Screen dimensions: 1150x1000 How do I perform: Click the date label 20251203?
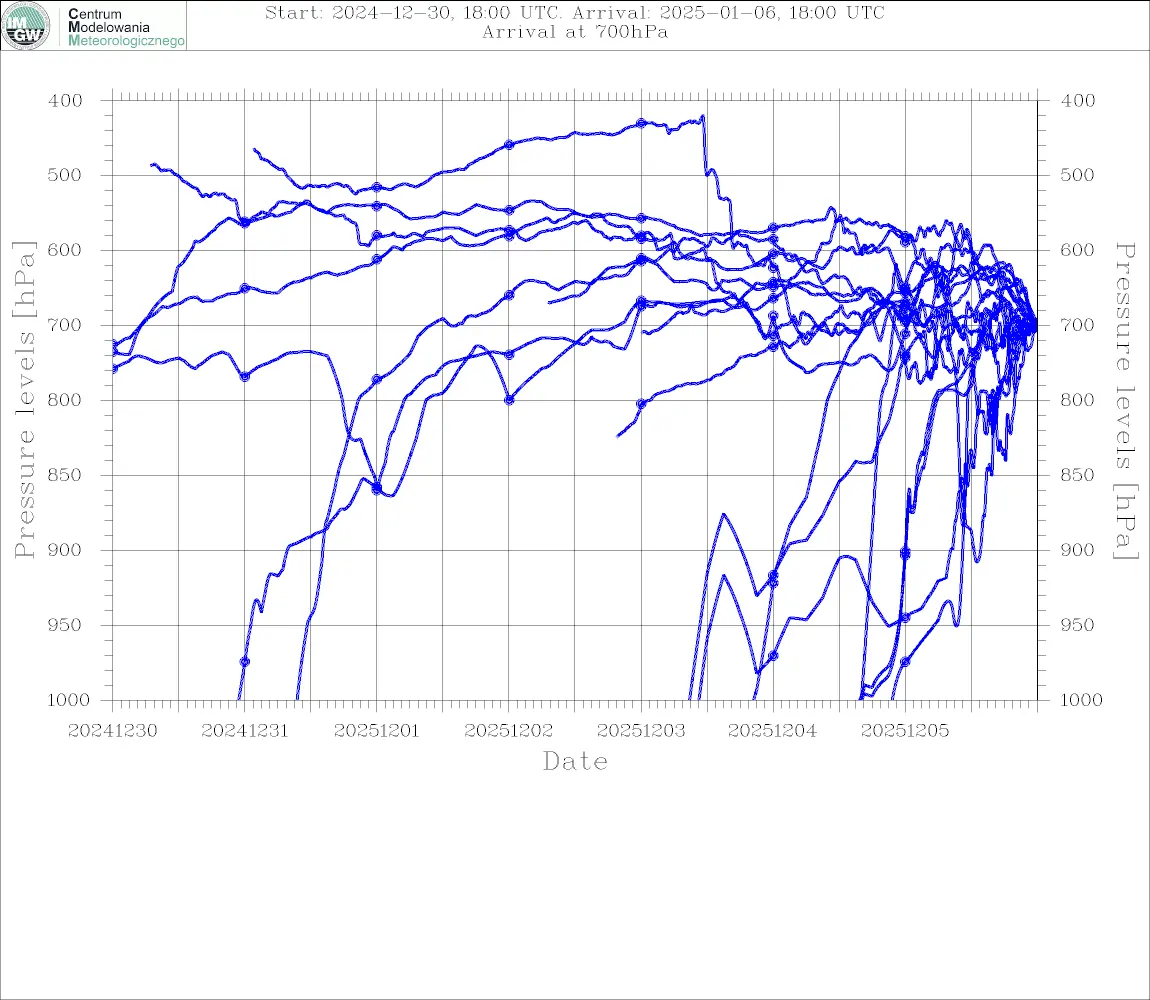tap(641, 731)
